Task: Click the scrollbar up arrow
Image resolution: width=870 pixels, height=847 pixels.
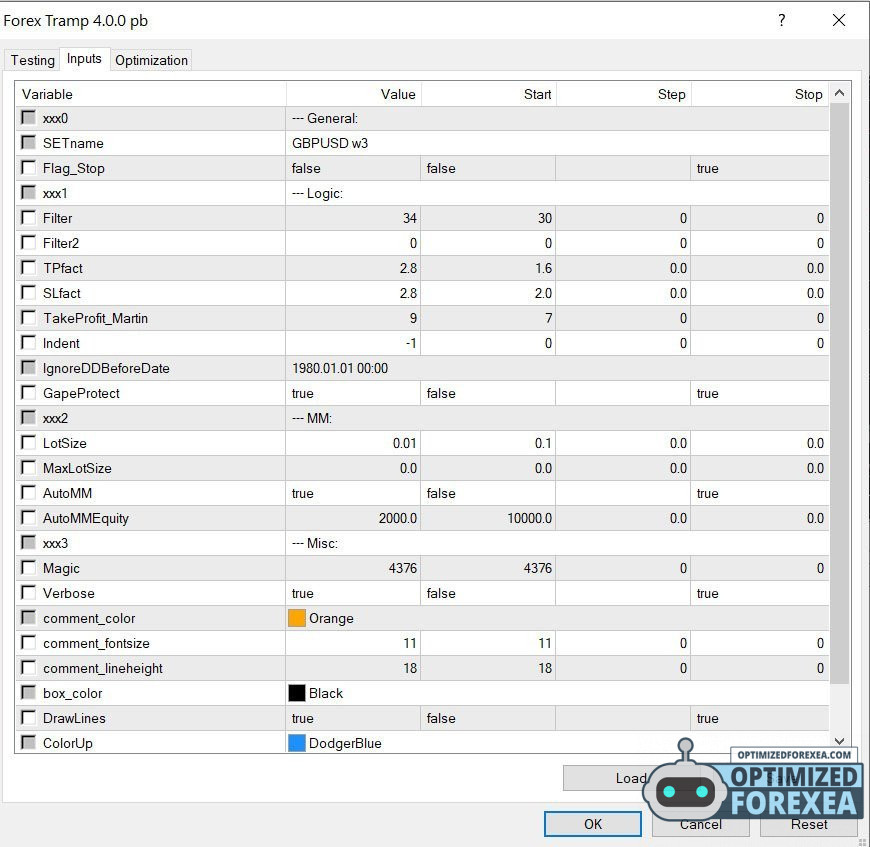Action: 839,93
